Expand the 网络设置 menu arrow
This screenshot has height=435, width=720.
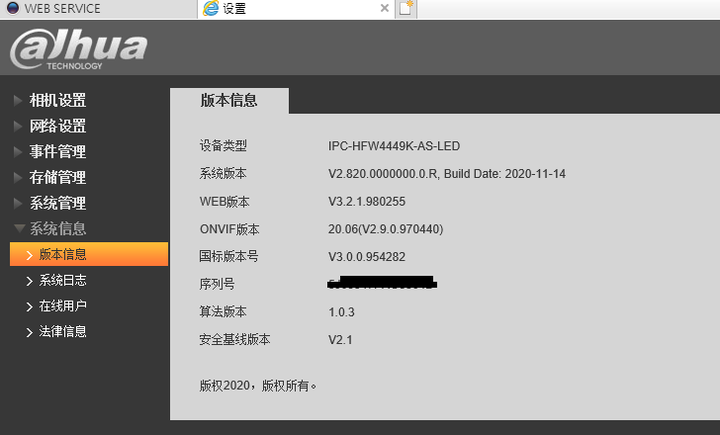click(18, 126)
